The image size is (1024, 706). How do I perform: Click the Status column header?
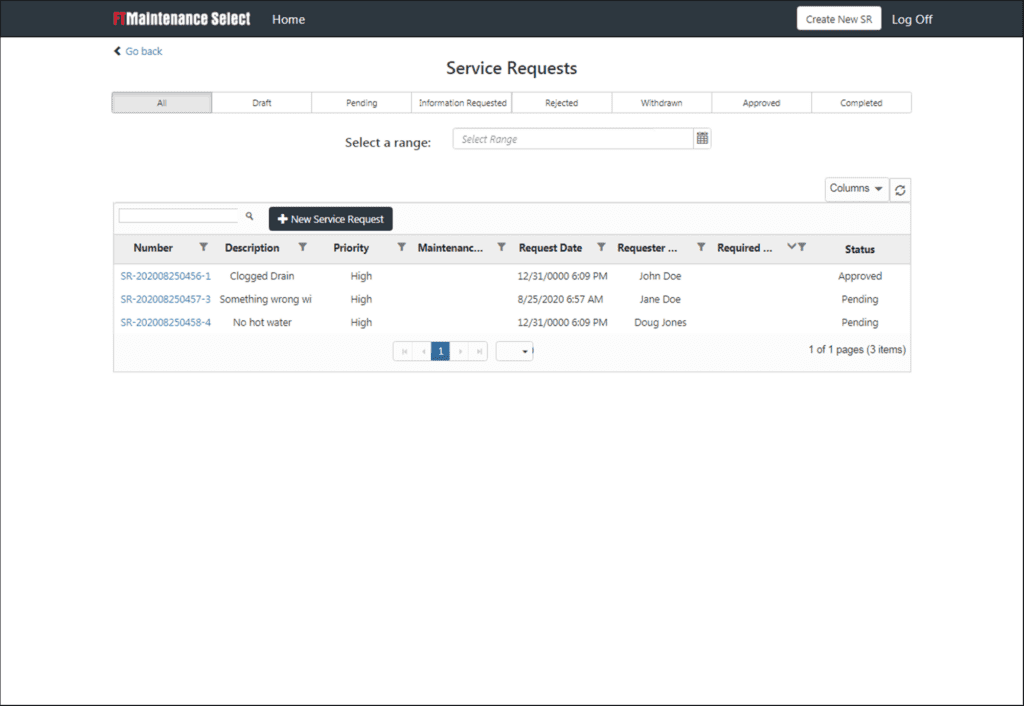pyautogui.click(x=859, y=249)
